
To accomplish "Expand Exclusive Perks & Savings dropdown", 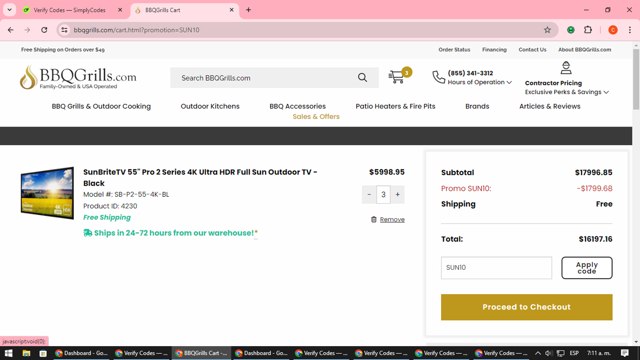I will coord(567,92).
